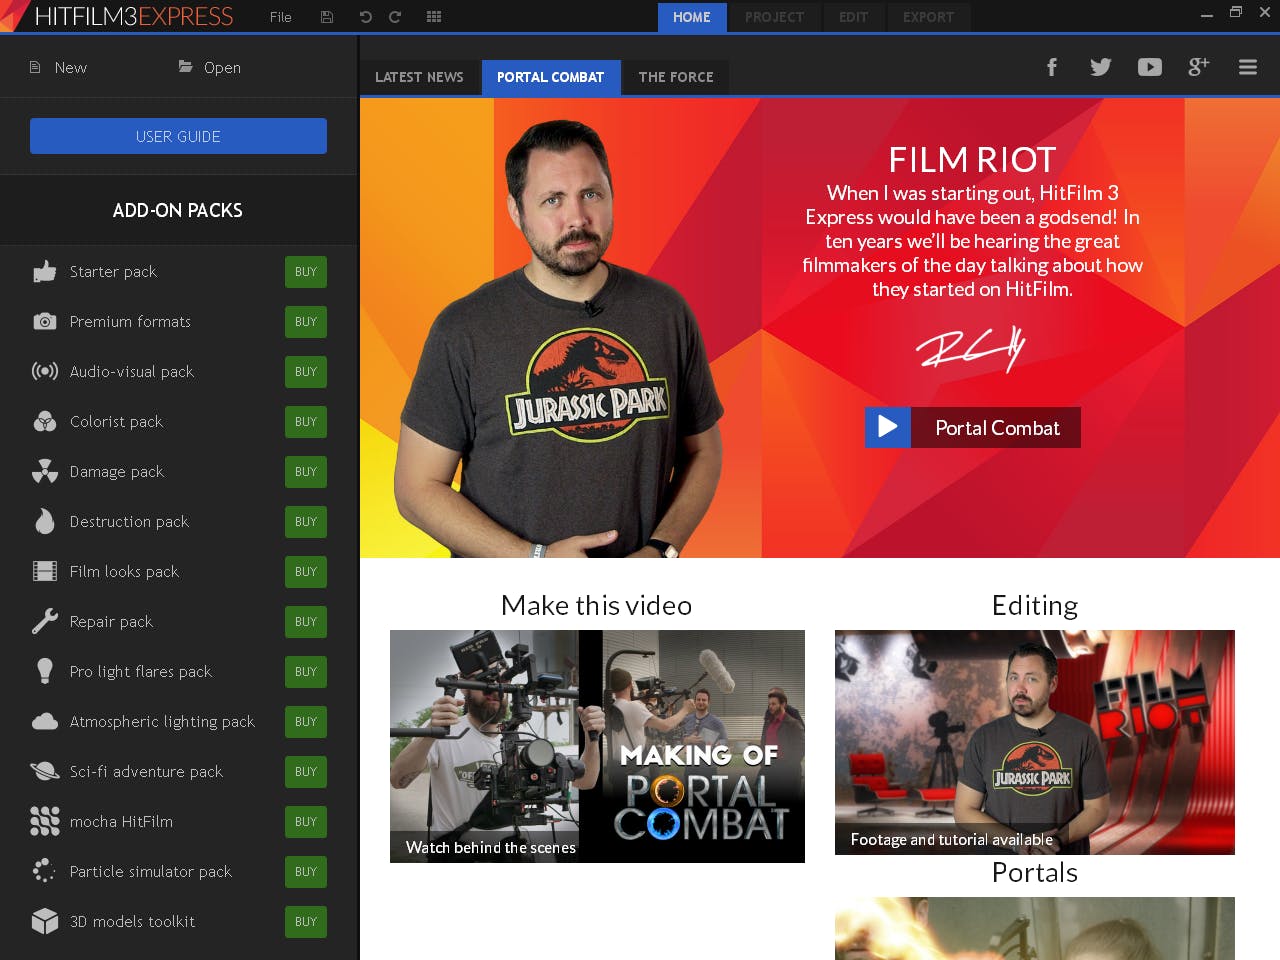Click the 3D models toolkit label
Image resolution: width=1280 pixels, height=960 pixels.
(132, 922)
